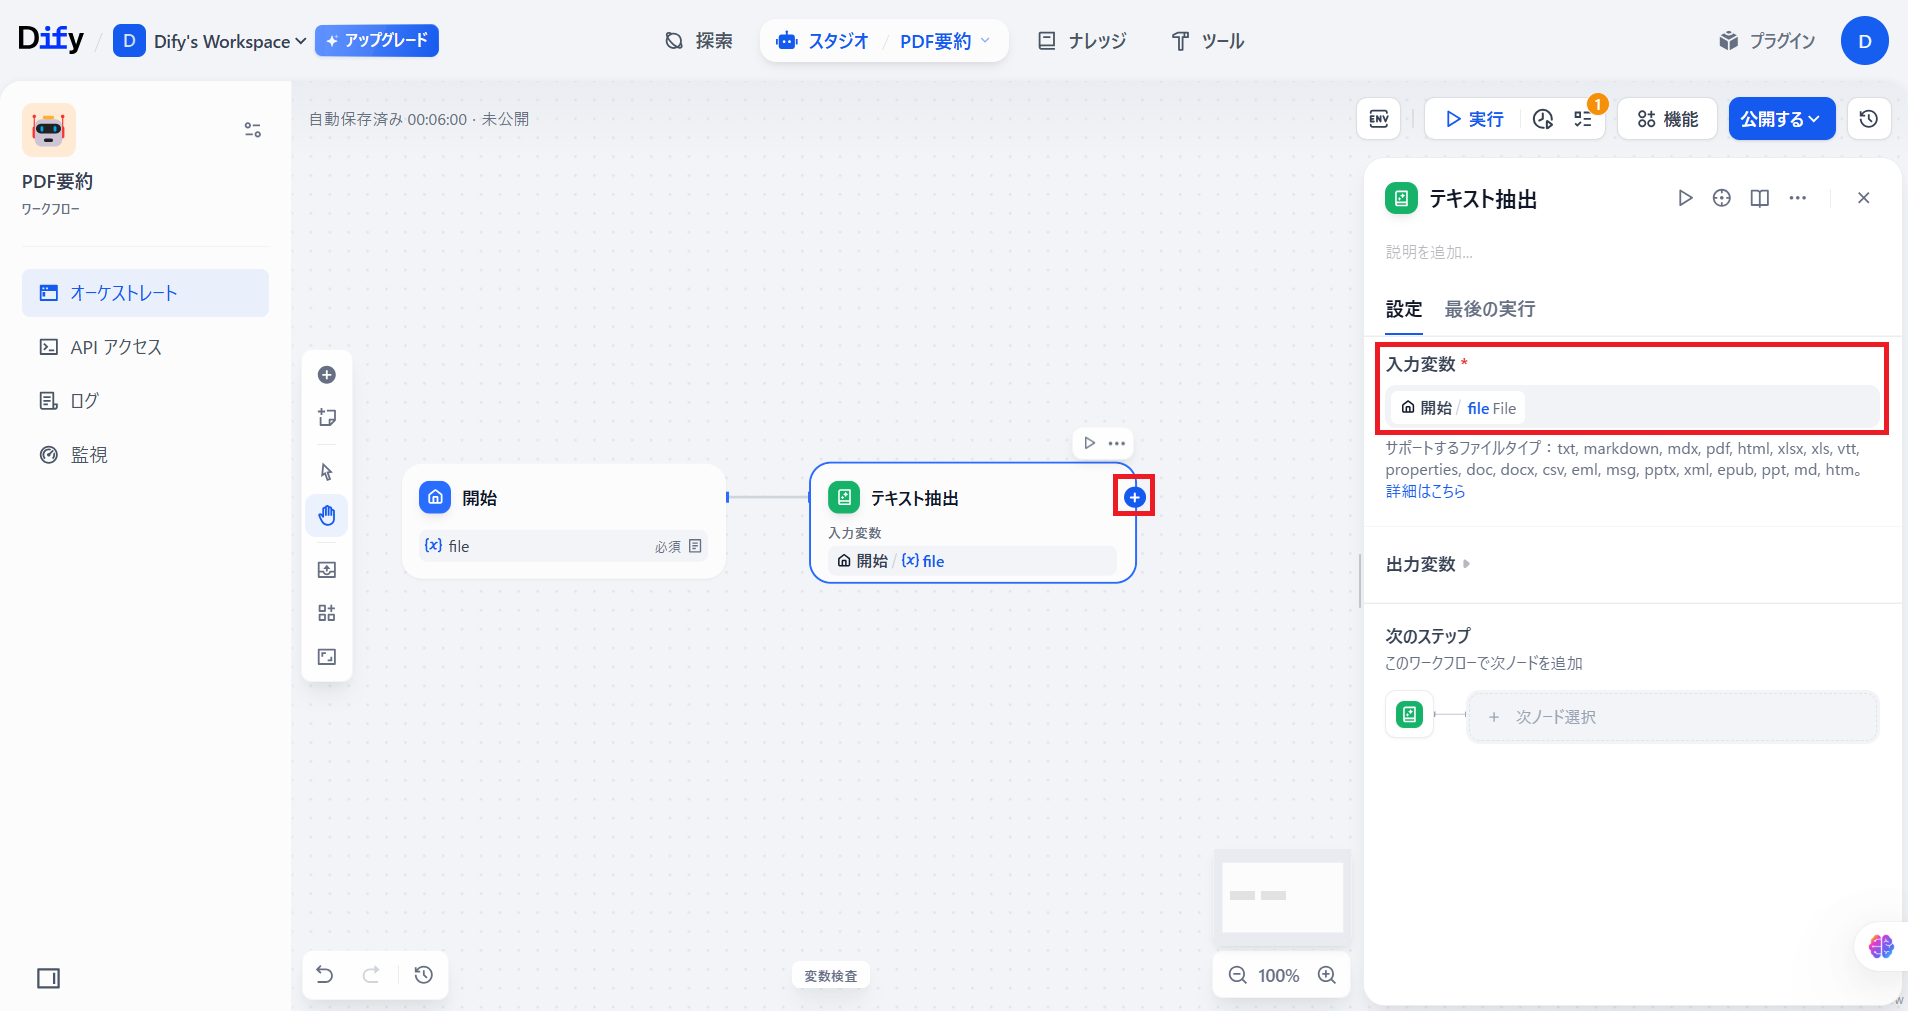Select the hand pan mode tool

pyautogui.click(x=327, y=516)
